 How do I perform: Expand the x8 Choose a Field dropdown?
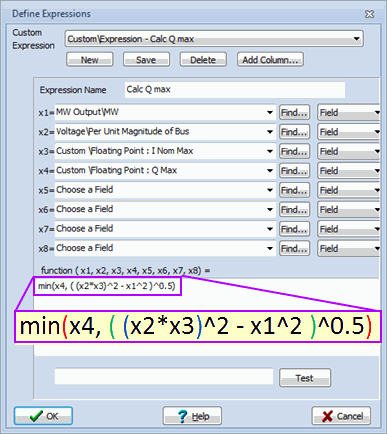tap(270, 248)
